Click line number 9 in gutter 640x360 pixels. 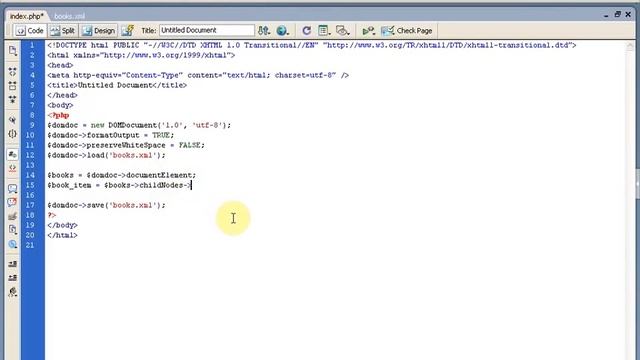coord(32,125)
